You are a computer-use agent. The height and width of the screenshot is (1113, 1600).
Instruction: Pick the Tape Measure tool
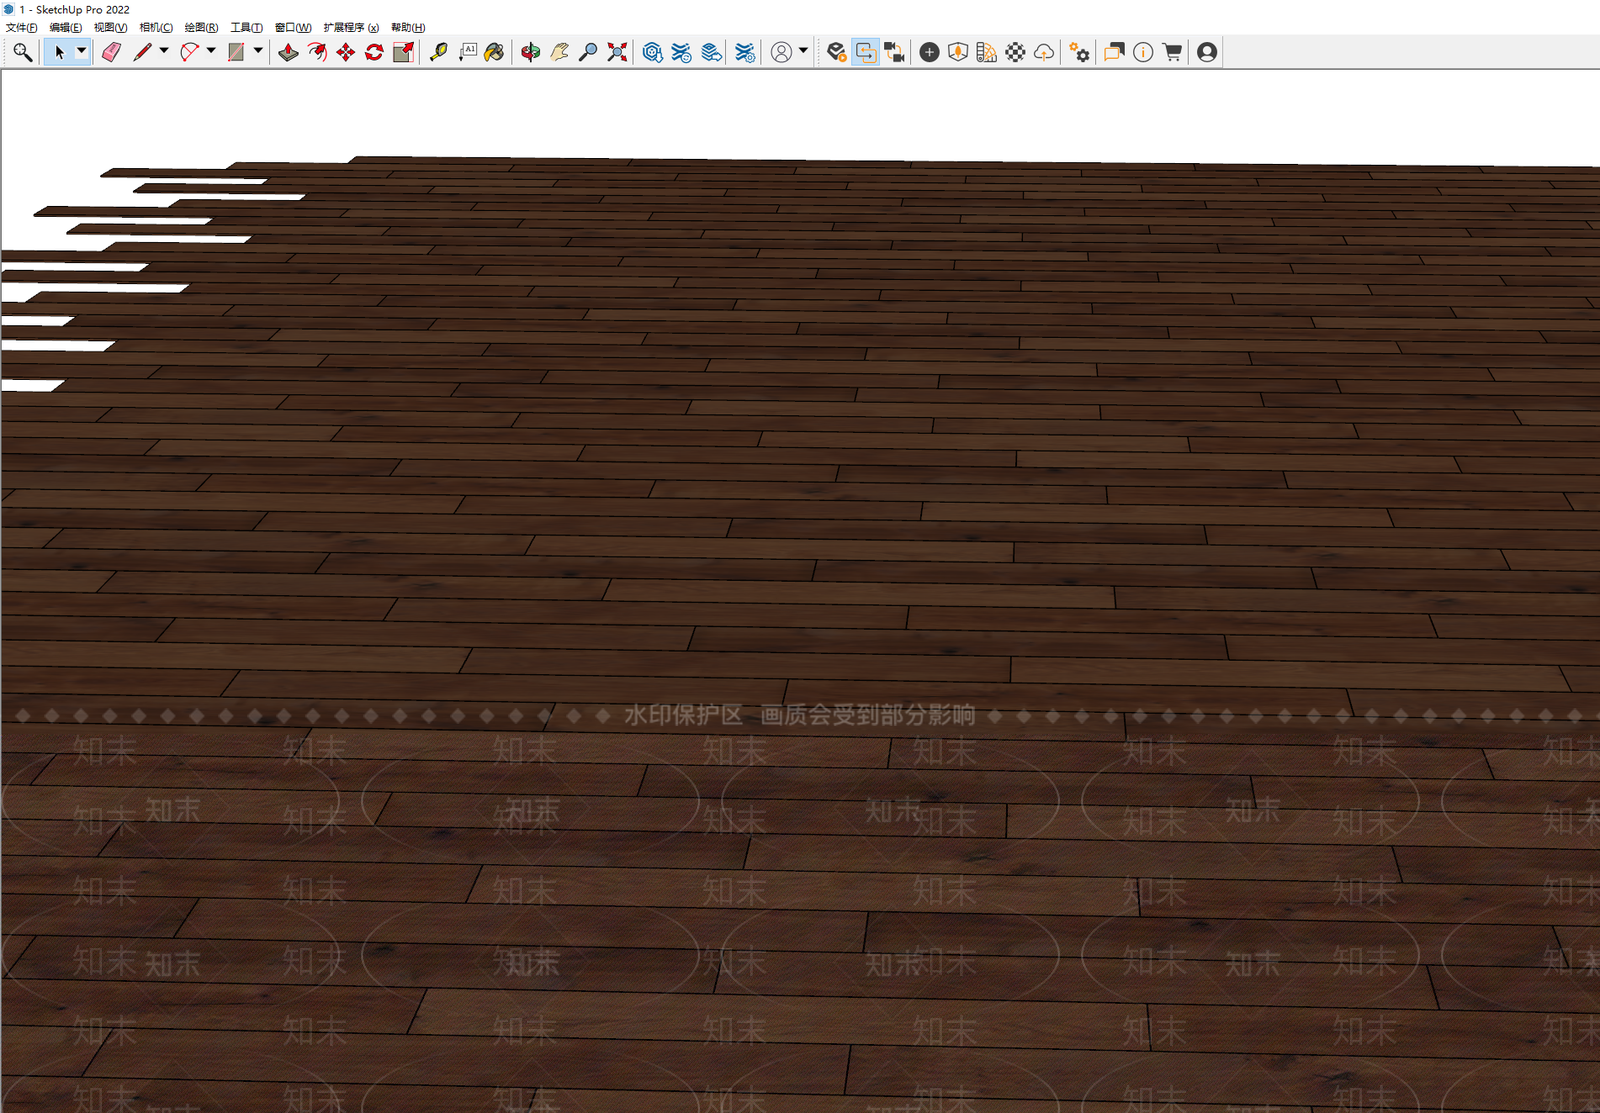[x=438, y=52]
